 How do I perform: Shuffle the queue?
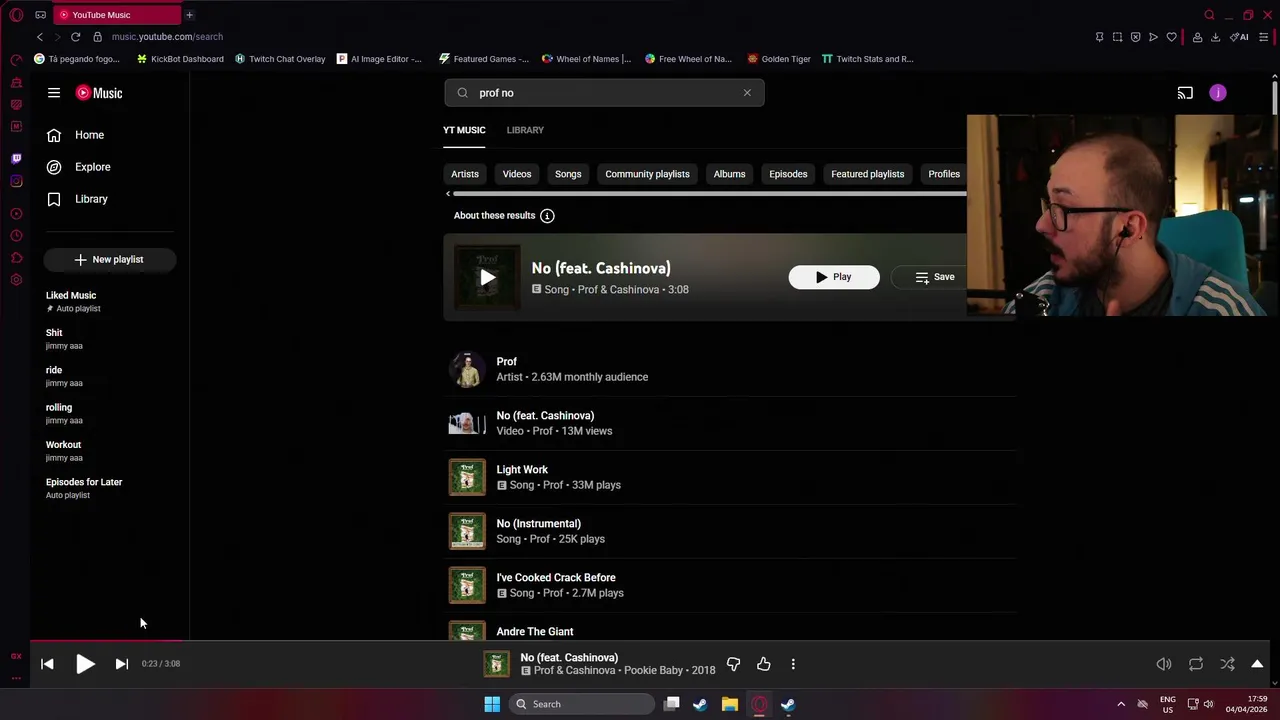pos(1227,664)
